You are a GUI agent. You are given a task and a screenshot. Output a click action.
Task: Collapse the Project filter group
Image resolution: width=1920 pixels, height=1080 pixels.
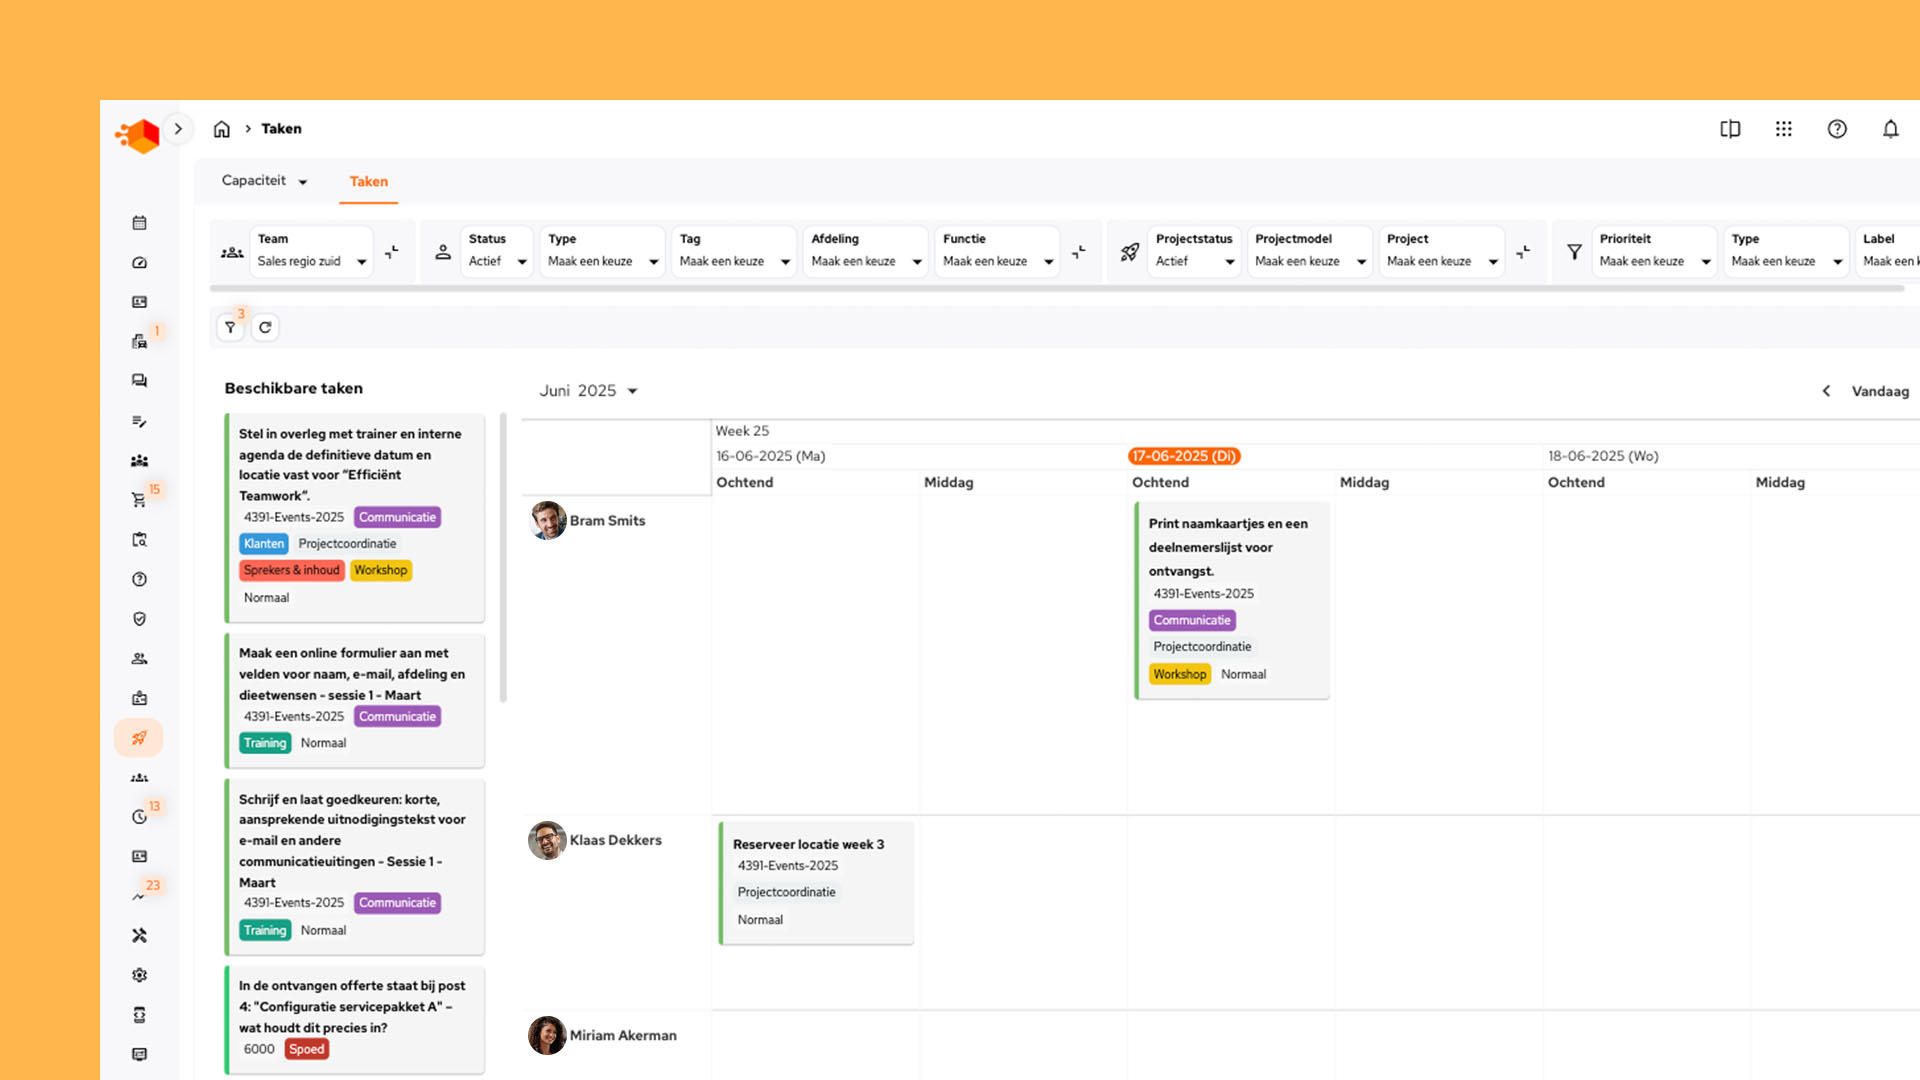click(1523, 252)
